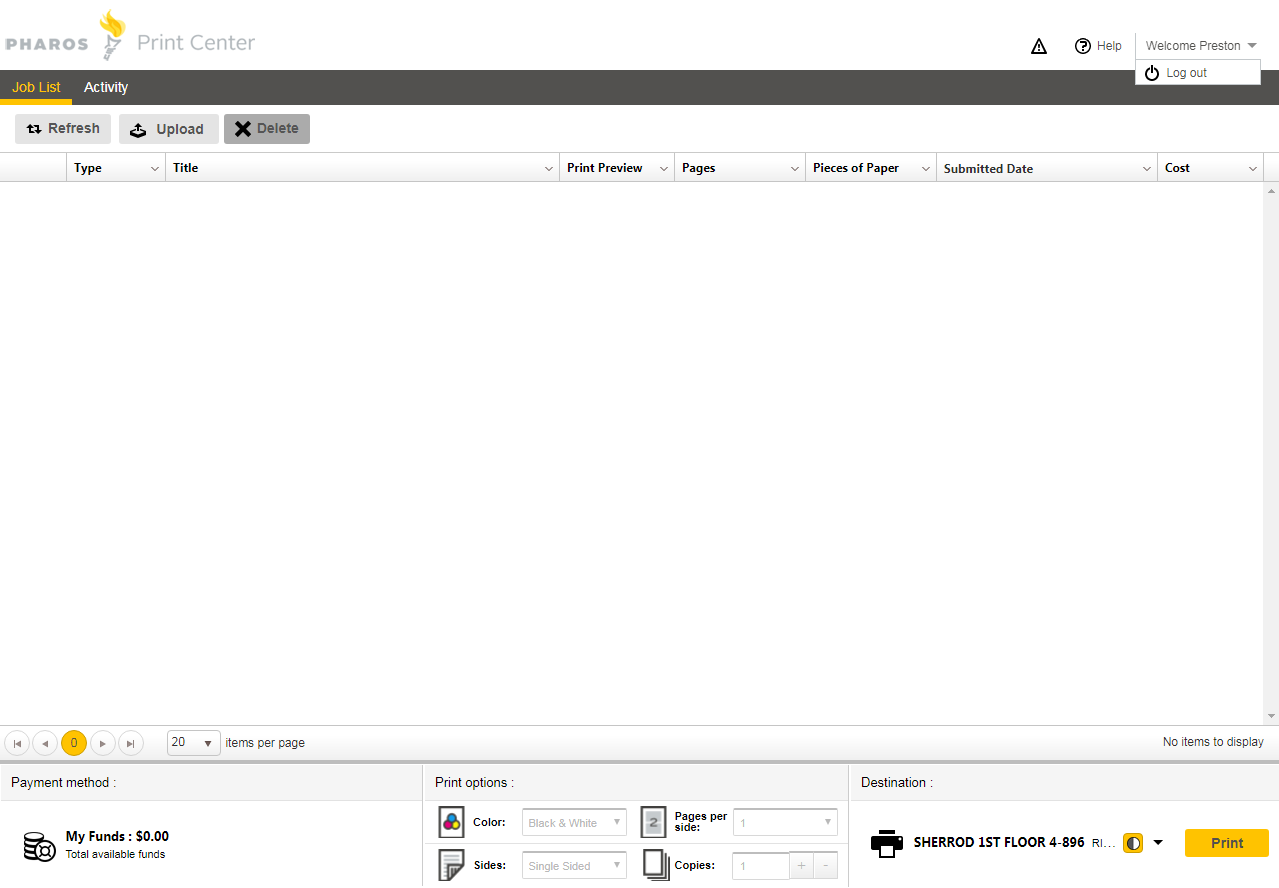Click the color wheel print option icon
The image size is (1279, 888).
(452, 822)
